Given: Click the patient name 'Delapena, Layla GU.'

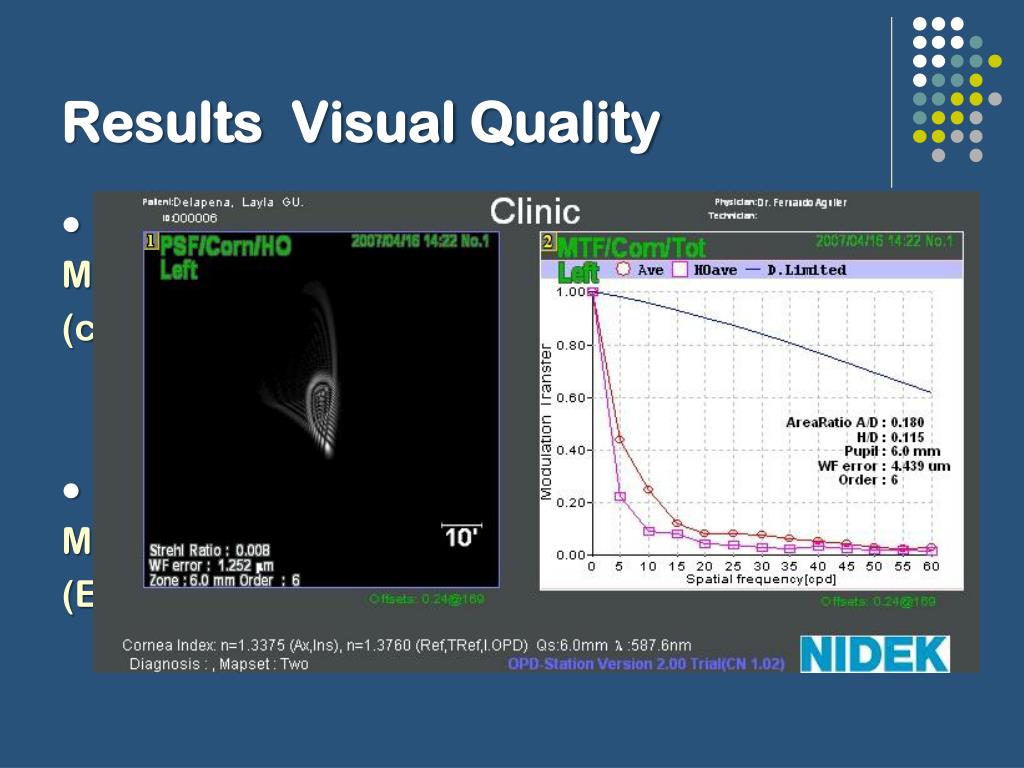Looking at the screenshot, I should click(238, 202).
